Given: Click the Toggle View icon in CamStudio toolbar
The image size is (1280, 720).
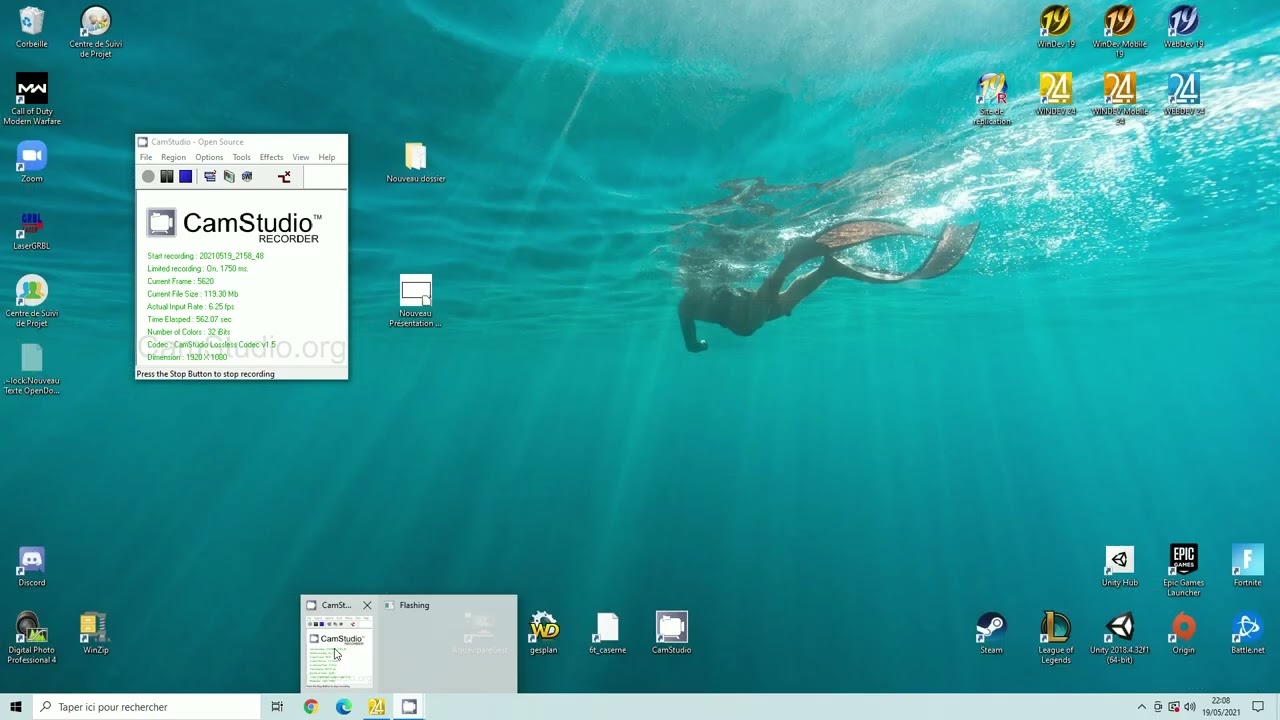Looking at the screenshot, I should (x=210, y=177).
